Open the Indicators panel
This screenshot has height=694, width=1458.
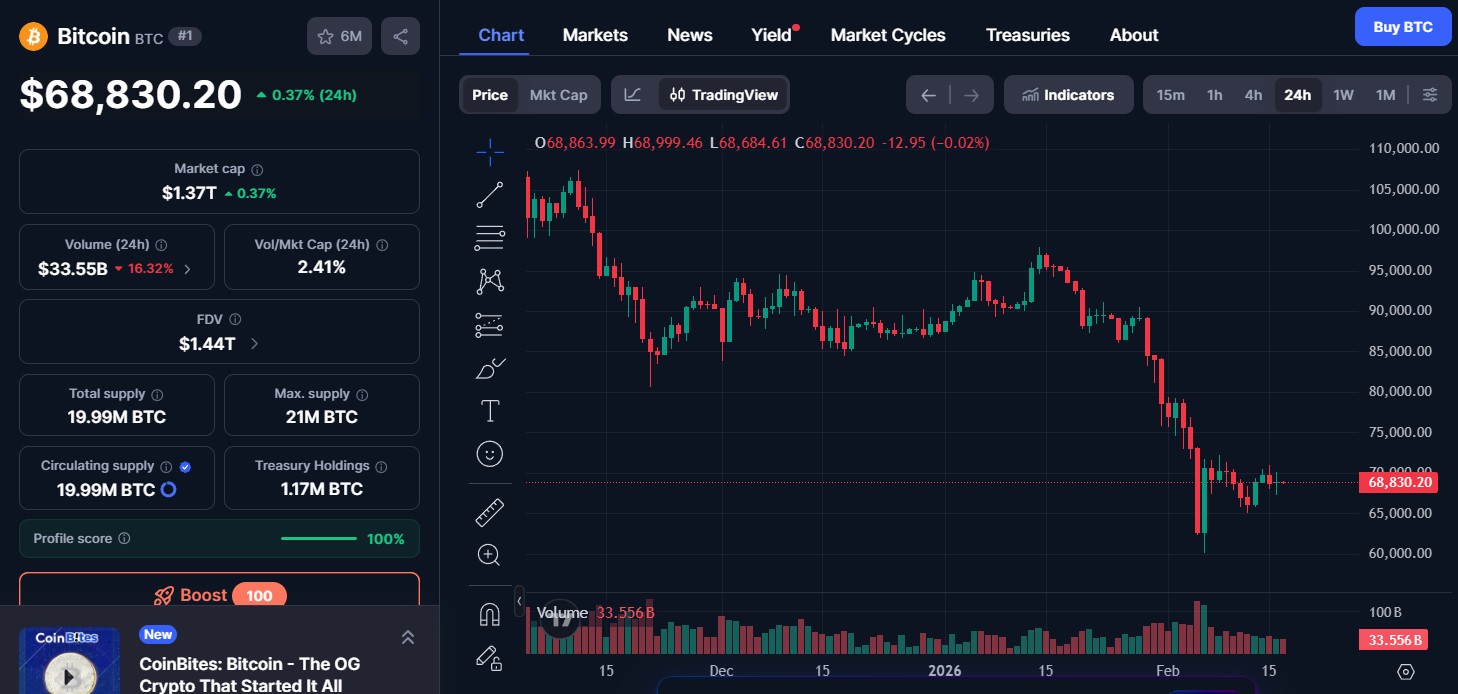click(x=1068, y=94)
